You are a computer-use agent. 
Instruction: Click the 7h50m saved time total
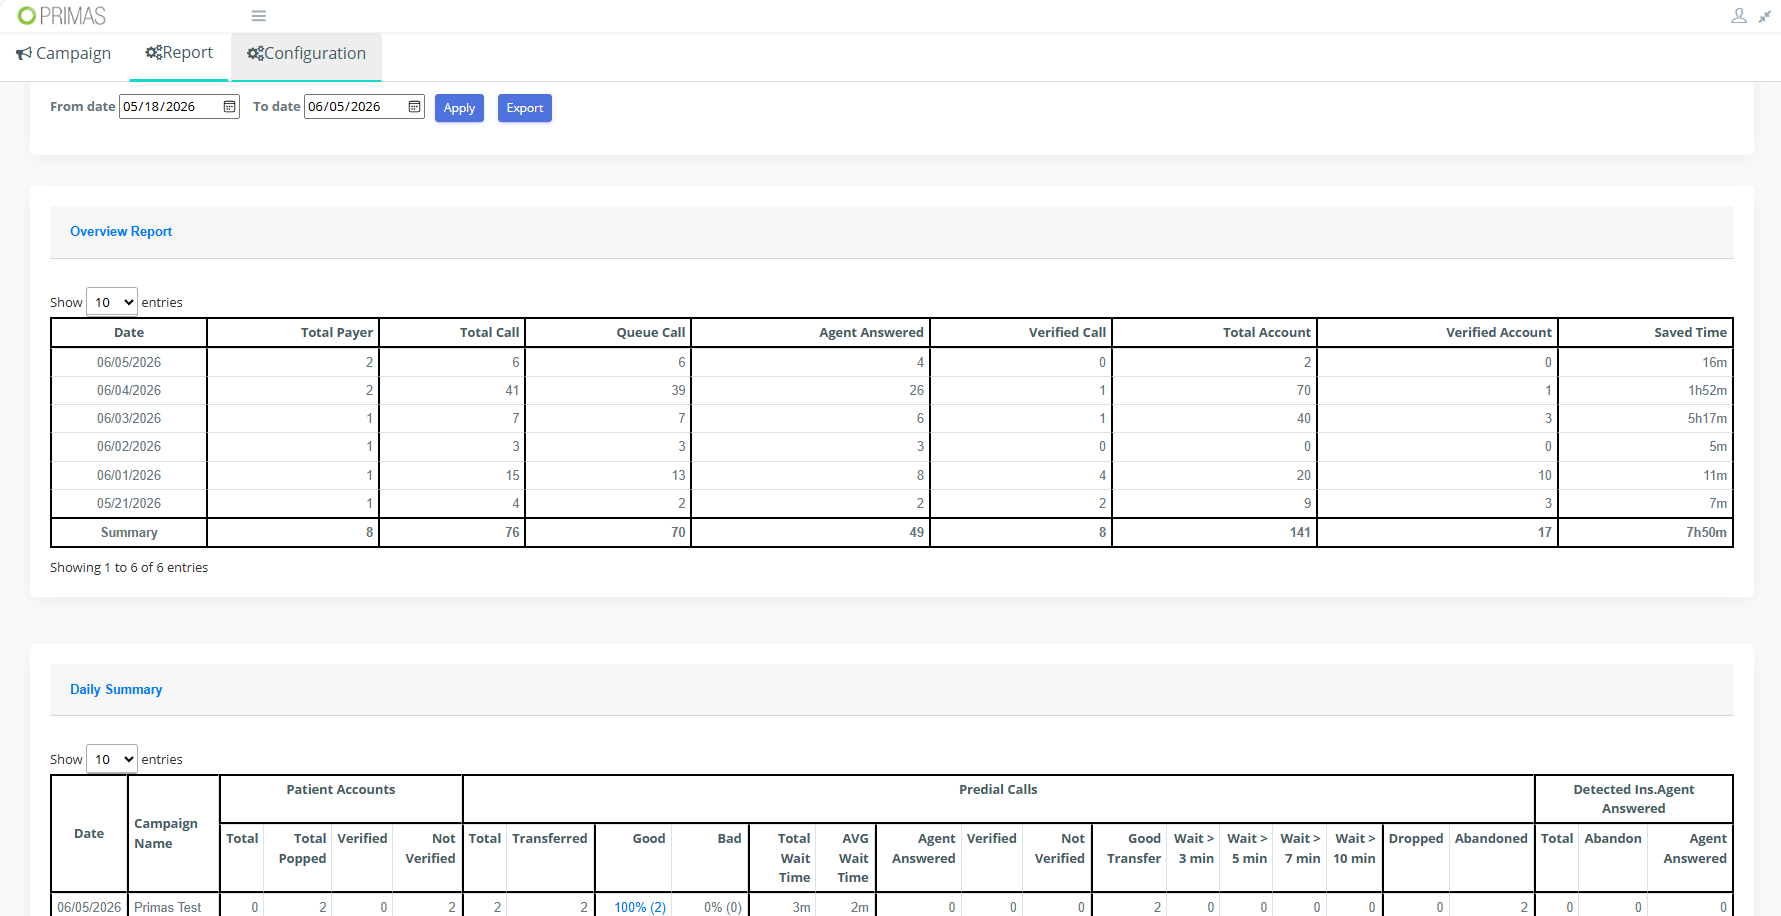(x=1706, y=533)
